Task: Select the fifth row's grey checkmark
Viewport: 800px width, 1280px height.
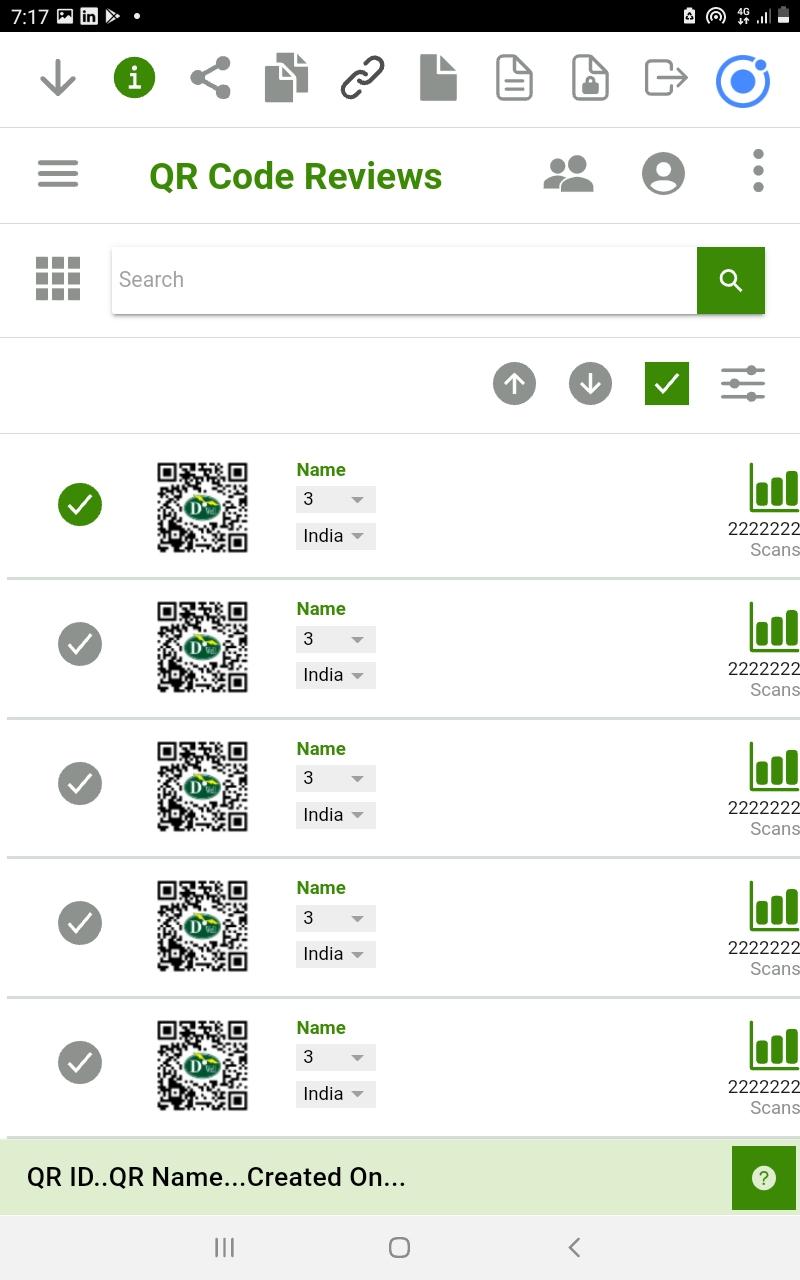Action: 80,1062
